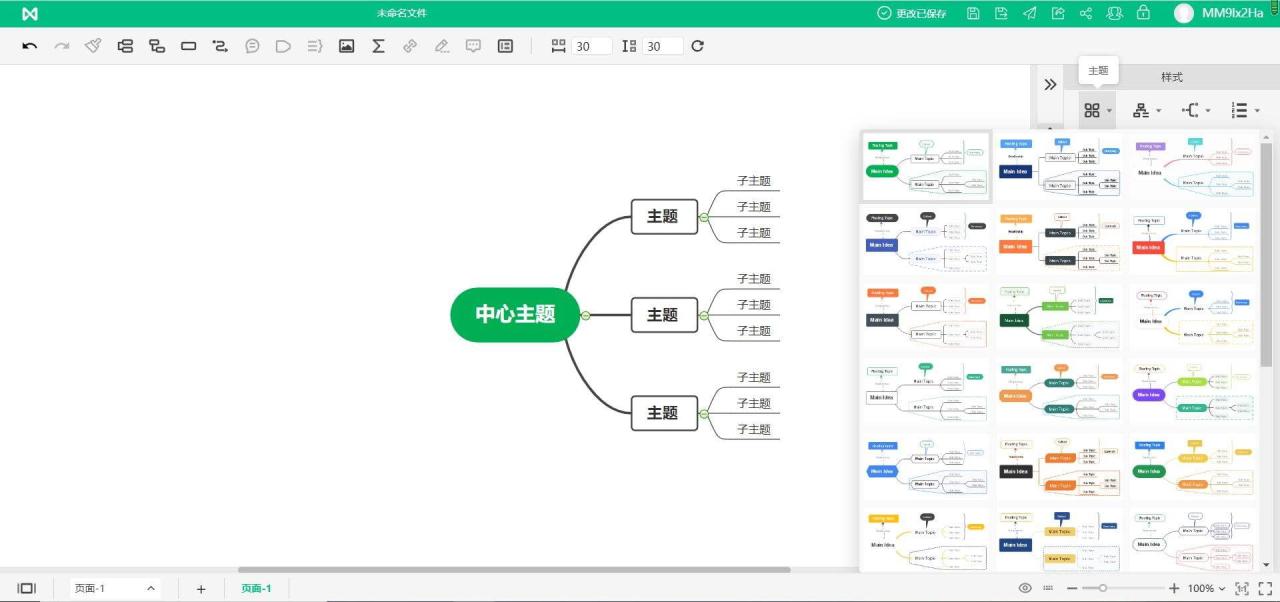Add a new page with plus
1280x602 pixels.
201,589
